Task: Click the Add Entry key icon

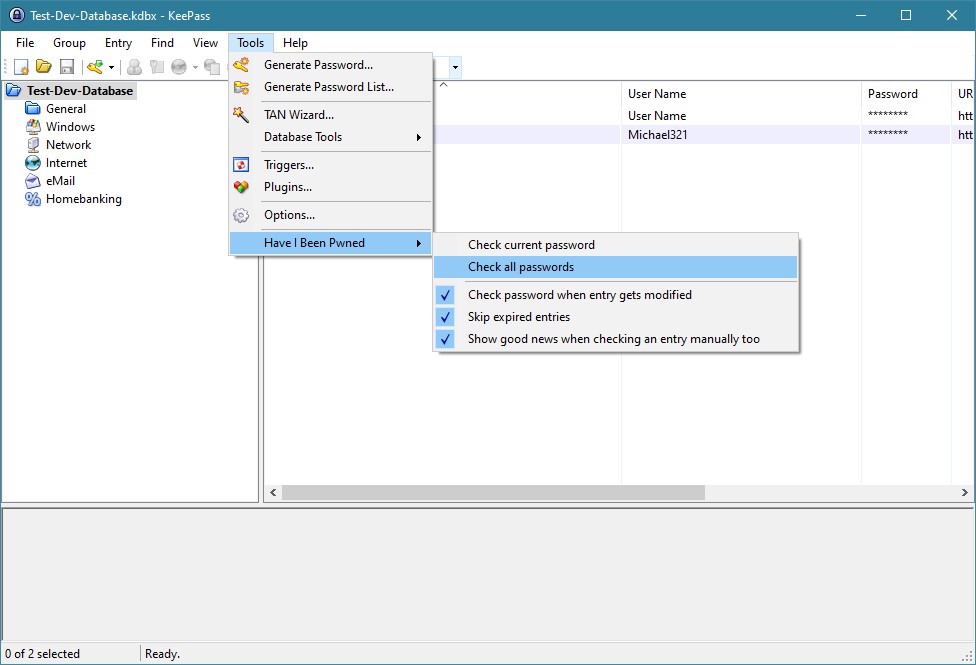Action: click(x=95, y=67)
